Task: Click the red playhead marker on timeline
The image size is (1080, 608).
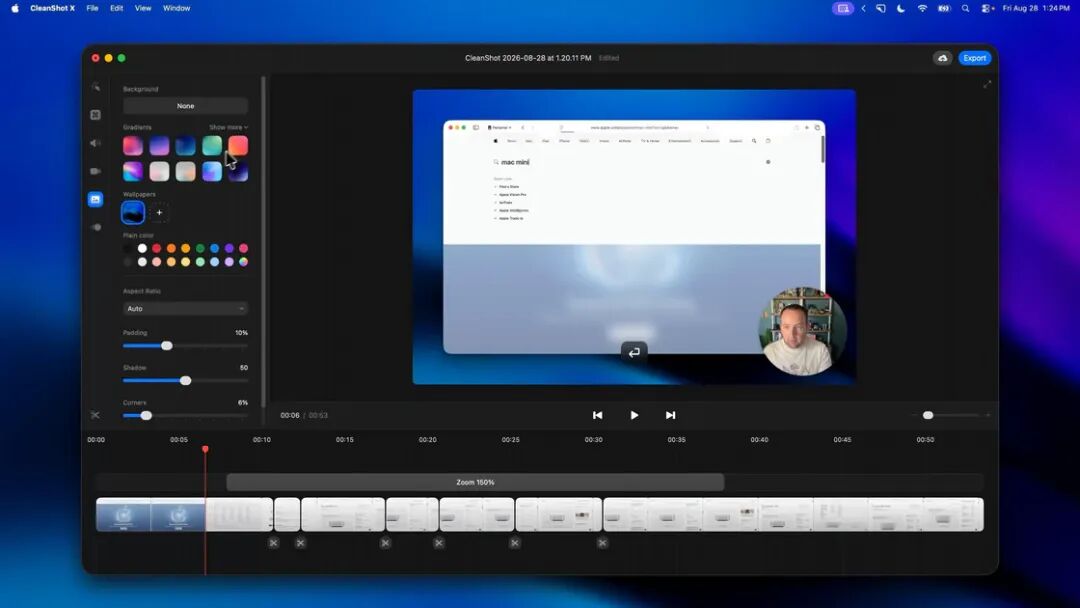Action: pos(205,449)
